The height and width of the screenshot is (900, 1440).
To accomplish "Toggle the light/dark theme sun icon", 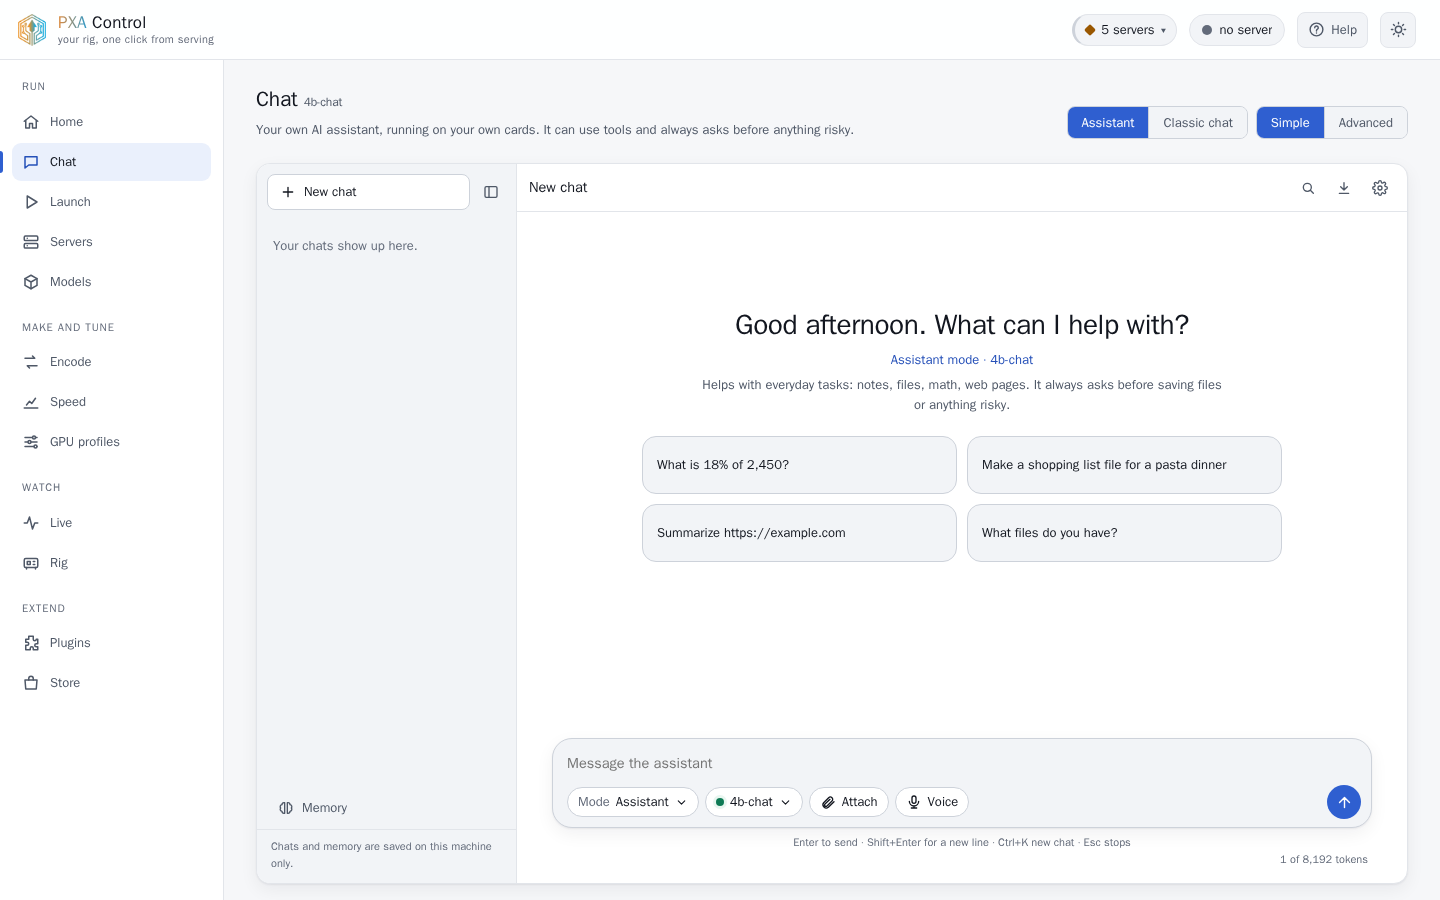I will [1398, 30].
